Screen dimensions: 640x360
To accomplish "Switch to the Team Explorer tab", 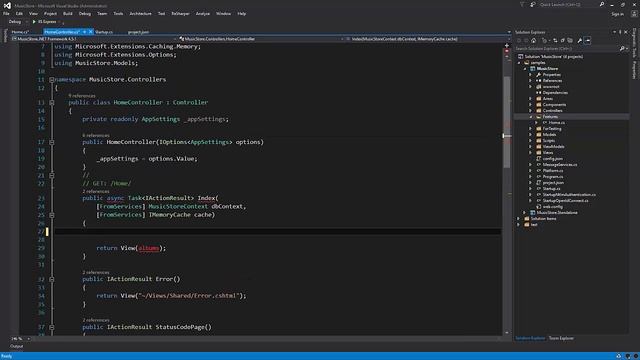I will (x=561, y=338).
